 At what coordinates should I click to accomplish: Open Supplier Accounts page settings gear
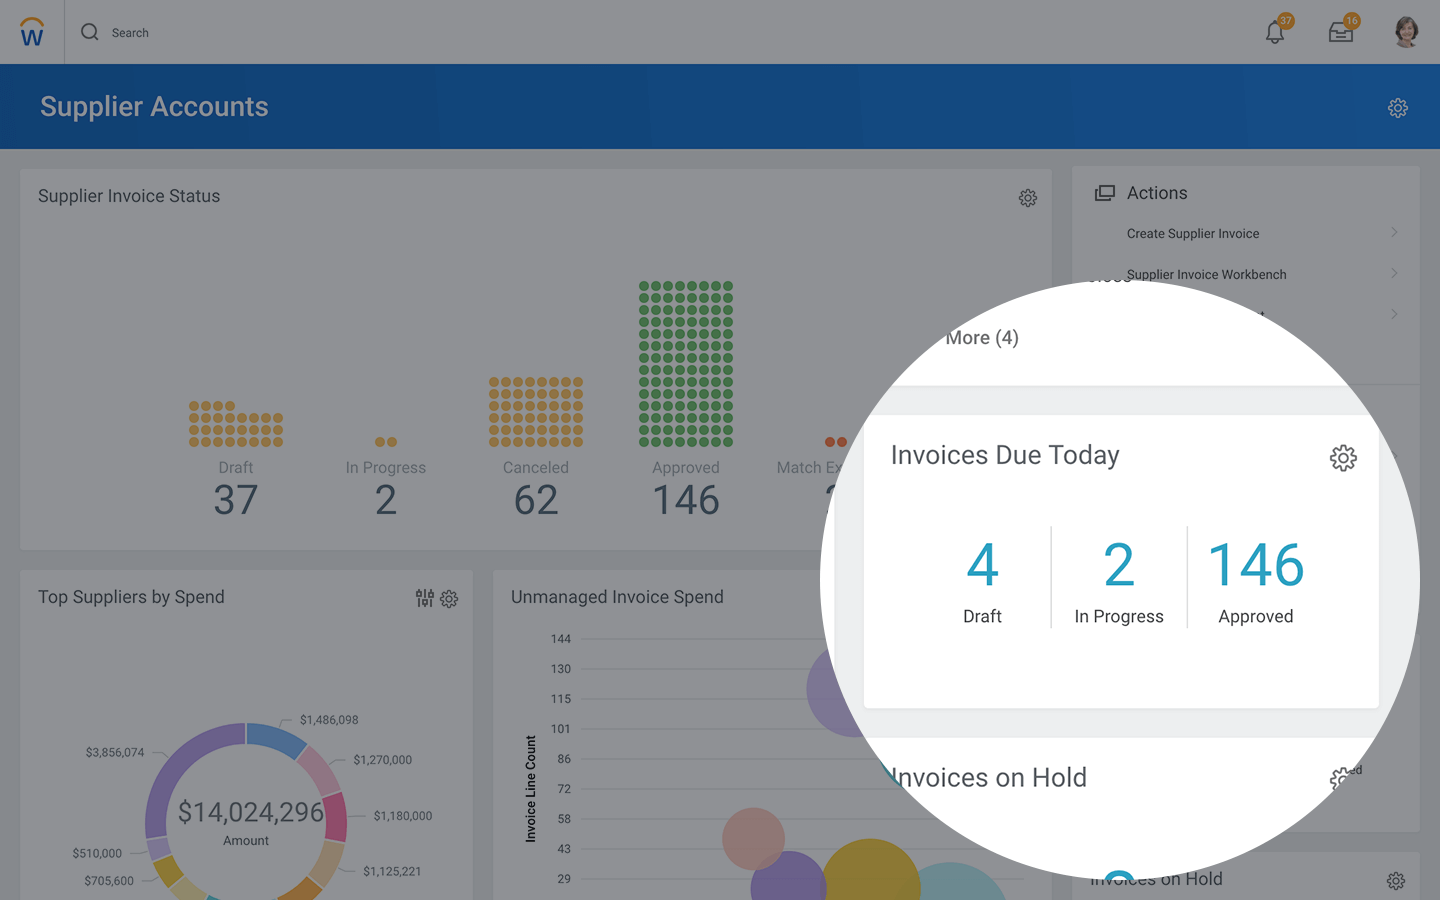pyautogui.click(x=1397, y=108)
